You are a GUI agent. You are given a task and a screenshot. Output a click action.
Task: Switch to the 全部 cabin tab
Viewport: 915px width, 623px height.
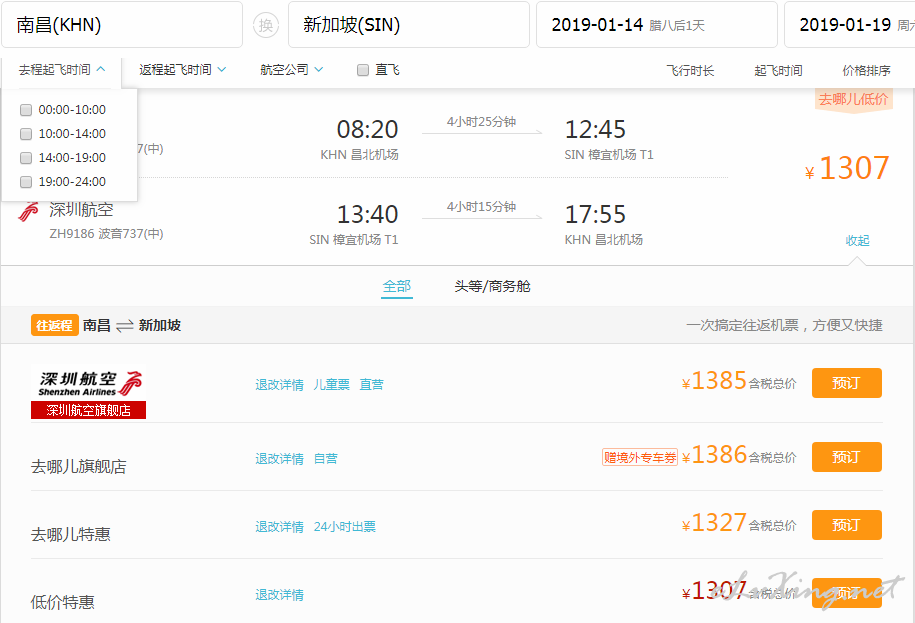(x=397, y=286)
